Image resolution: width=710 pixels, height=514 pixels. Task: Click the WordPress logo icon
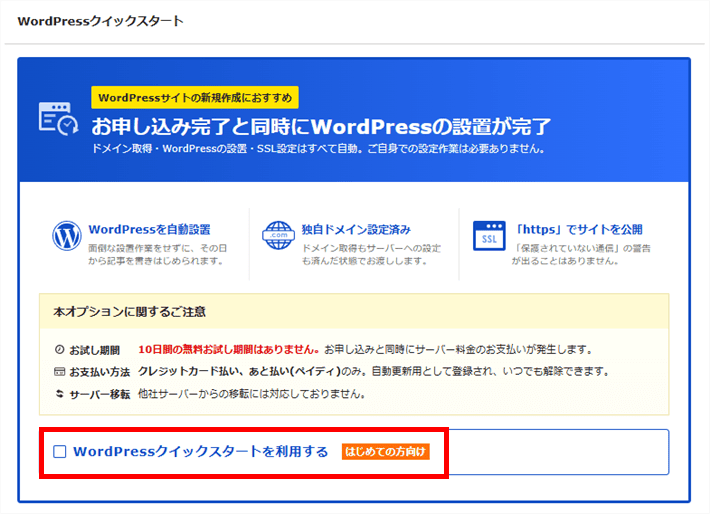(x=67, y=236)
